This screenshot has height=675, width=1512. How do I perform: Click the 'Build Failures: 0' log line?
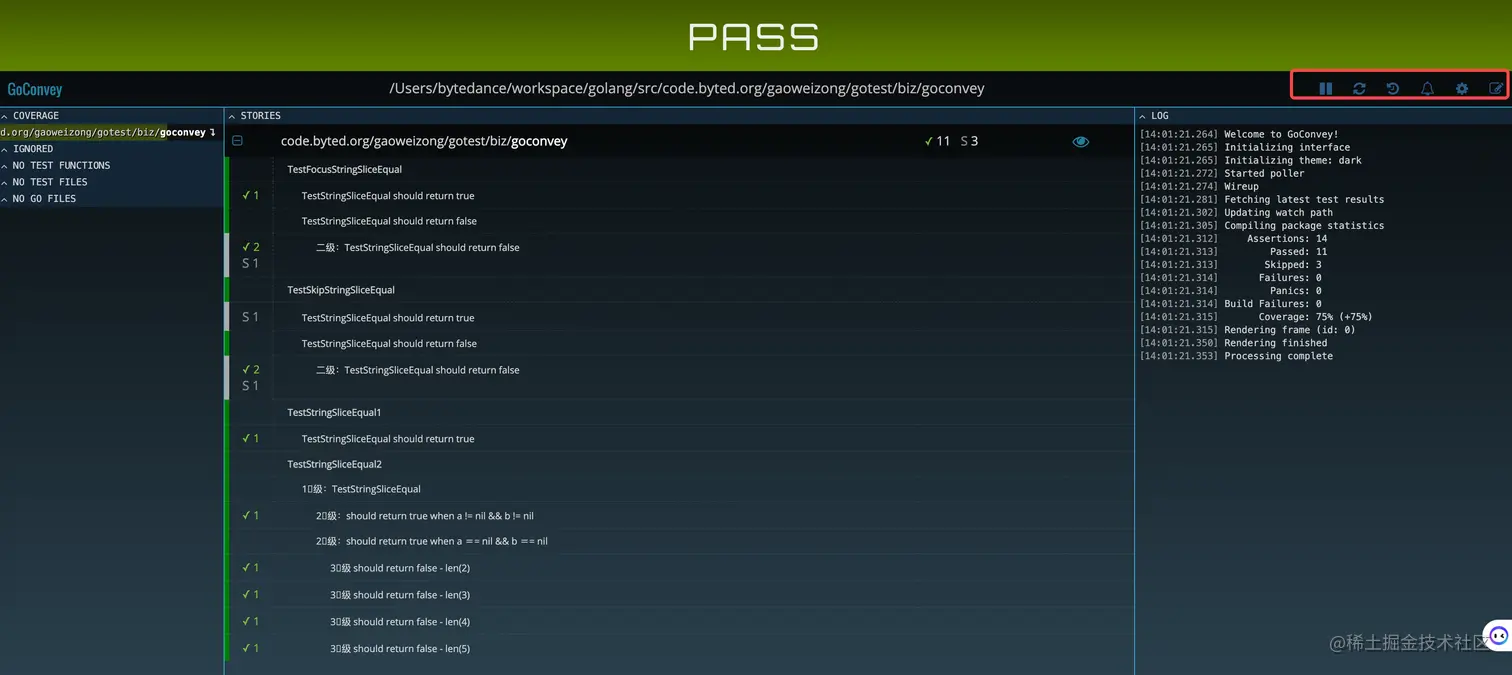point(1230,304)
